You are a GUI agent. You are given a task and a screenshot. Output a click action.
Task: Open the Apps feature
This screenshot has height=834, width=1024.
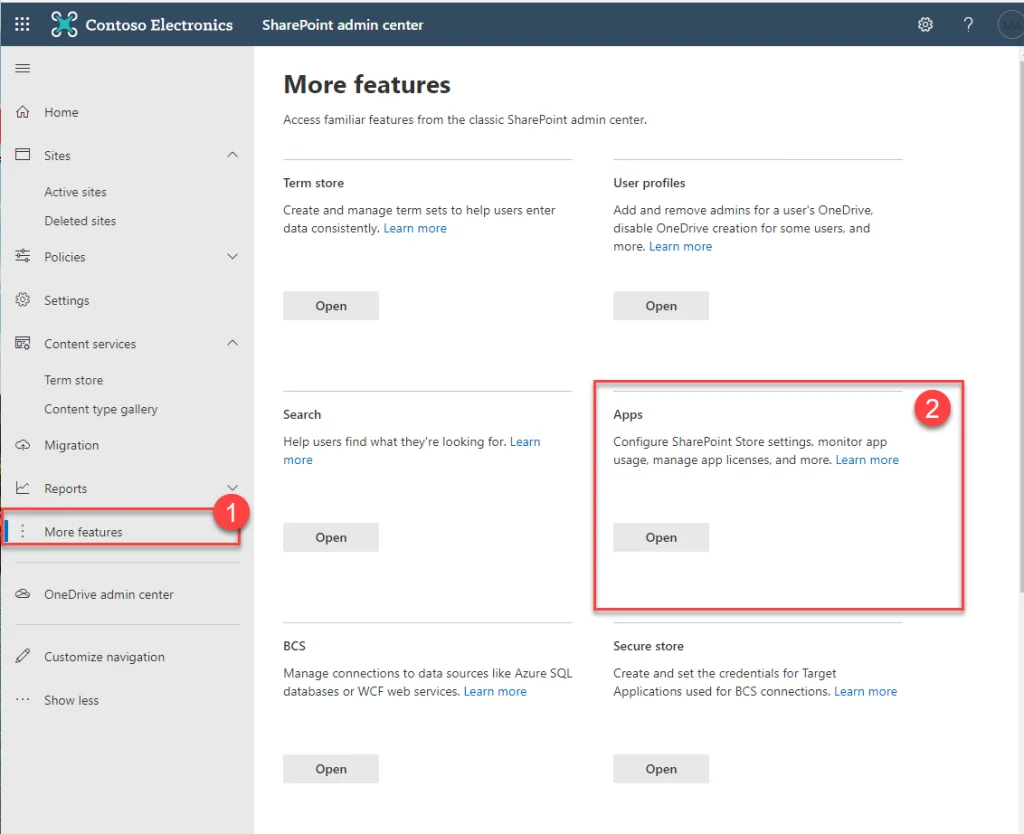661,537
